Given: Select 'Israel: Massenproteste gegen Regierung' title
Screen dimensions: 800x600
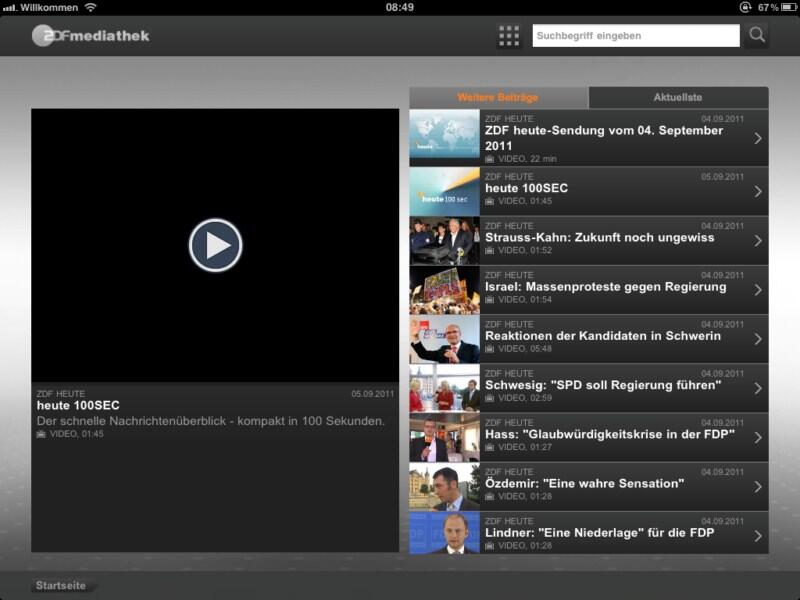Looking at the screenshot, I should coord(606,287).
